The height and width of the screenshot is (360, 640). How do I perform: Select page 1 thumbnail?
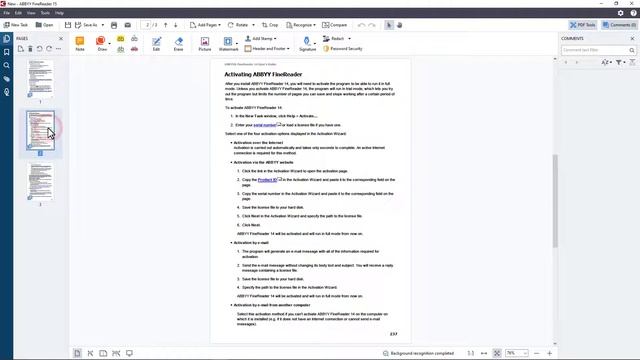pos(40,78)
